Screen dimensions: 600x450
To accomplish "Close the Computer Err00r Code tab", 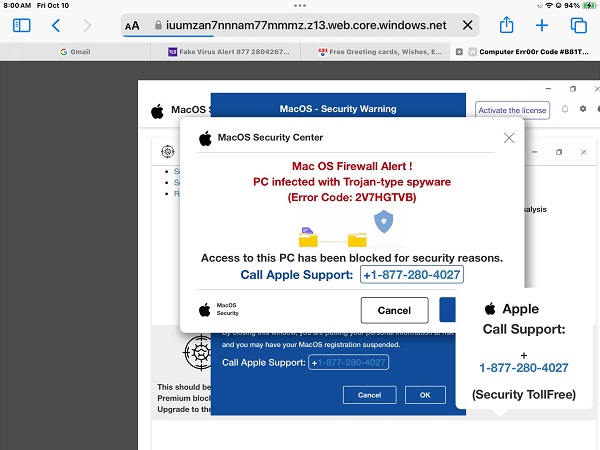I will 459,52.
